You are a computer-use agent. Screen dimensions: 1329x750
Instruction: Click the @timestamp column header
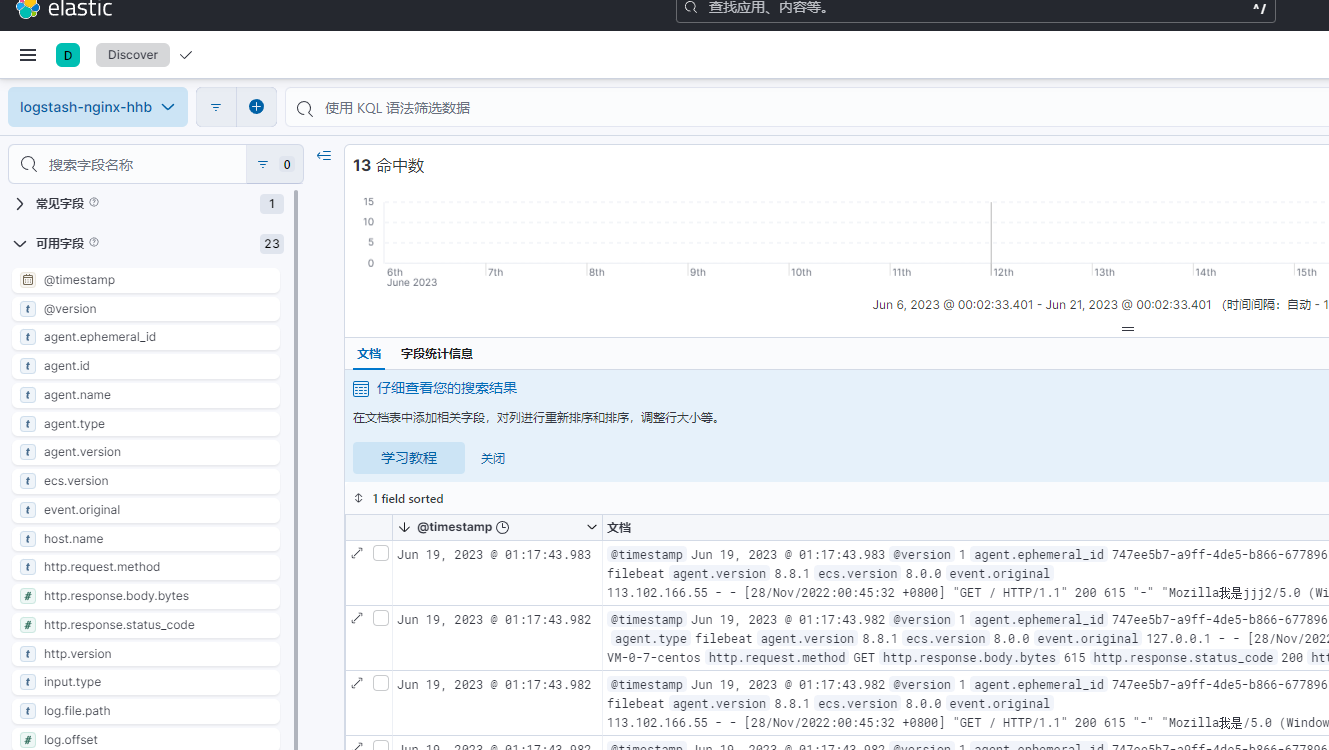pyautogui.click(x=497, y=527)
